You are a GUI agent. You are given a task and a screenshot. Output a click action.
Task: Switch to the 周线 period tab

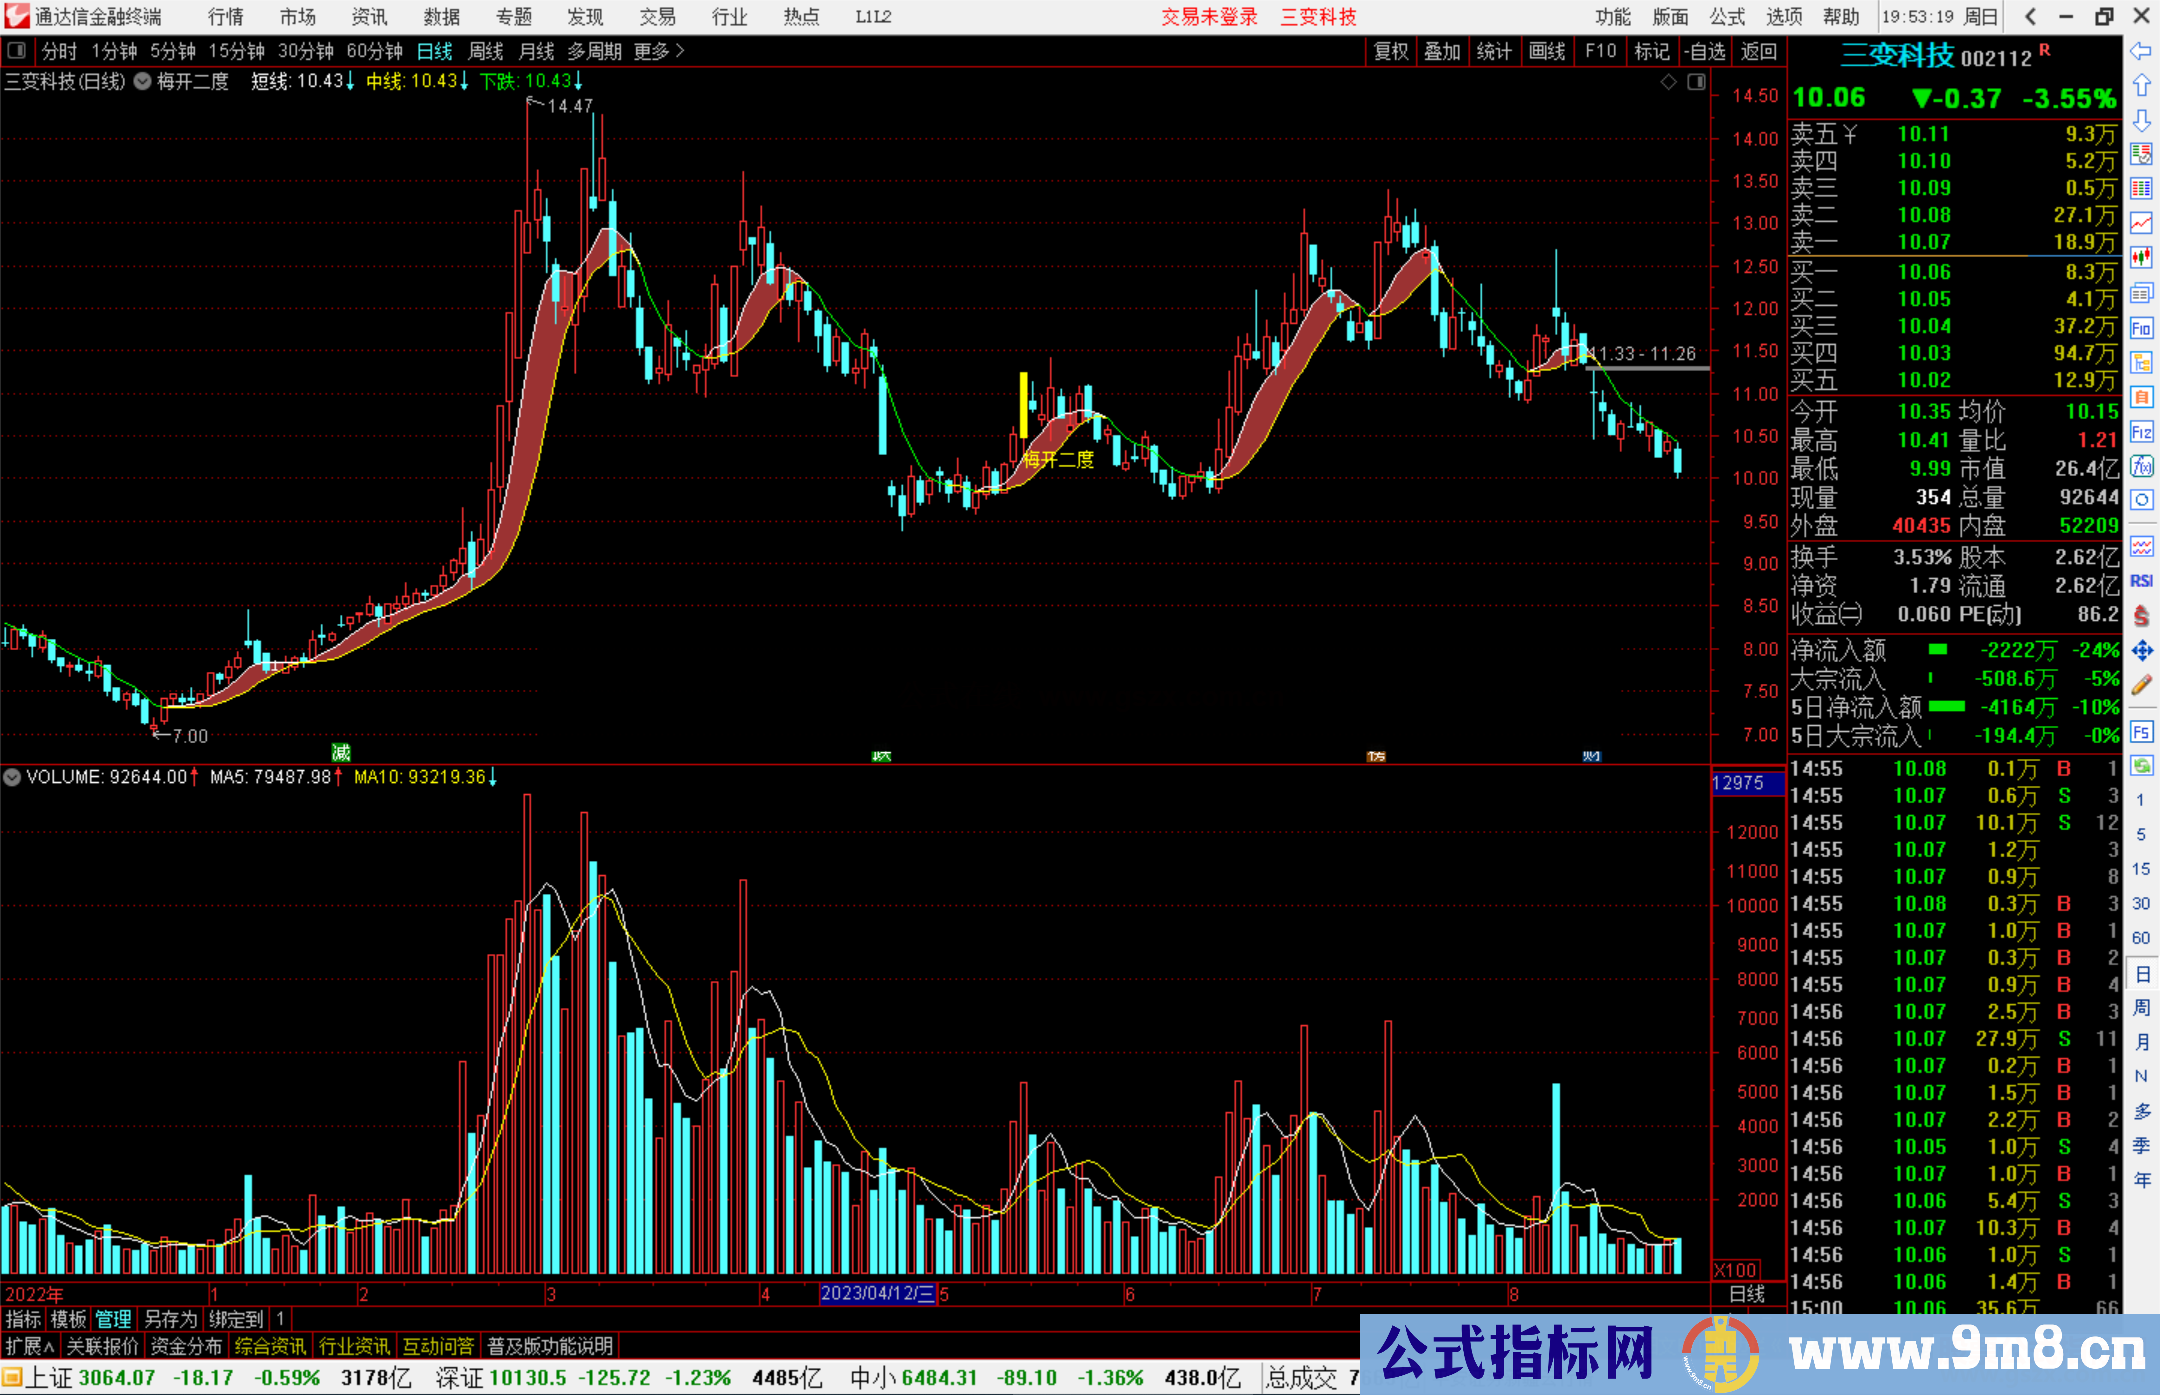pyautogui.click(x=486, y=51)
